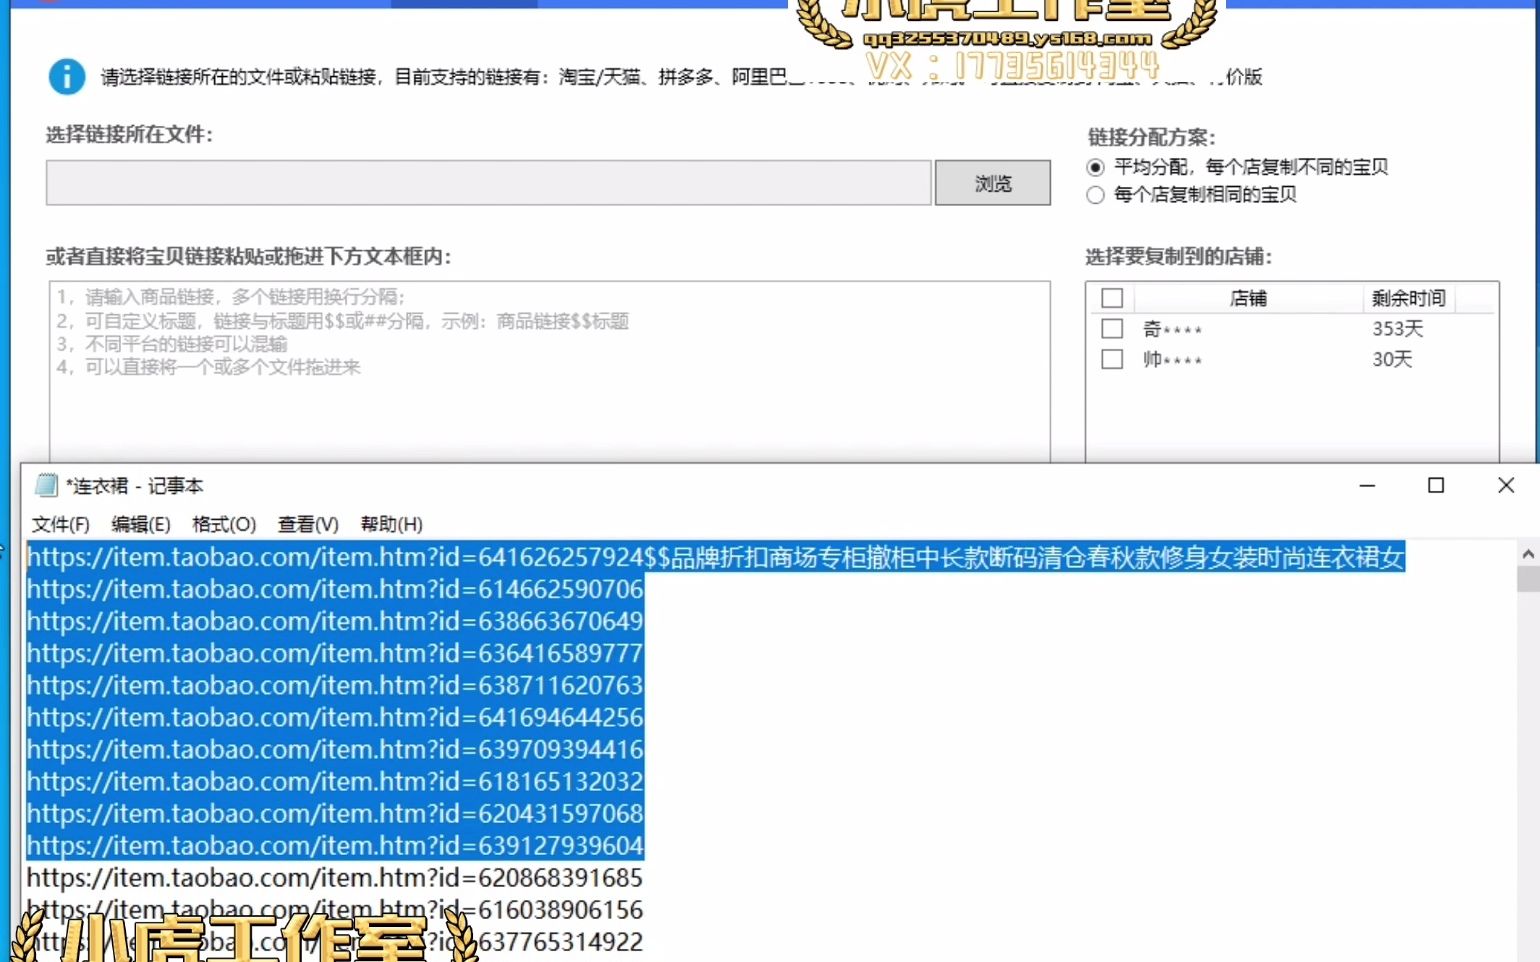Click the link line with id=616038906156

(x=335, y=910)
